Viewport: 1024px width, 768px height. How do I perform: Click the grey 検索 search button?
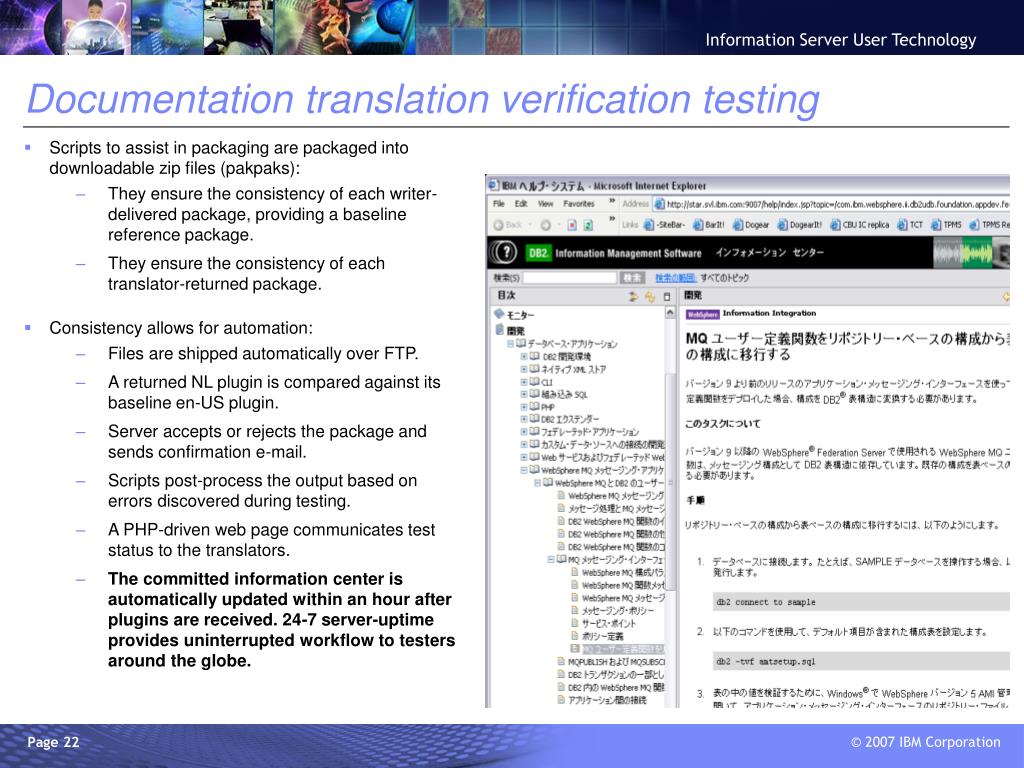click(x=633, y=278)
